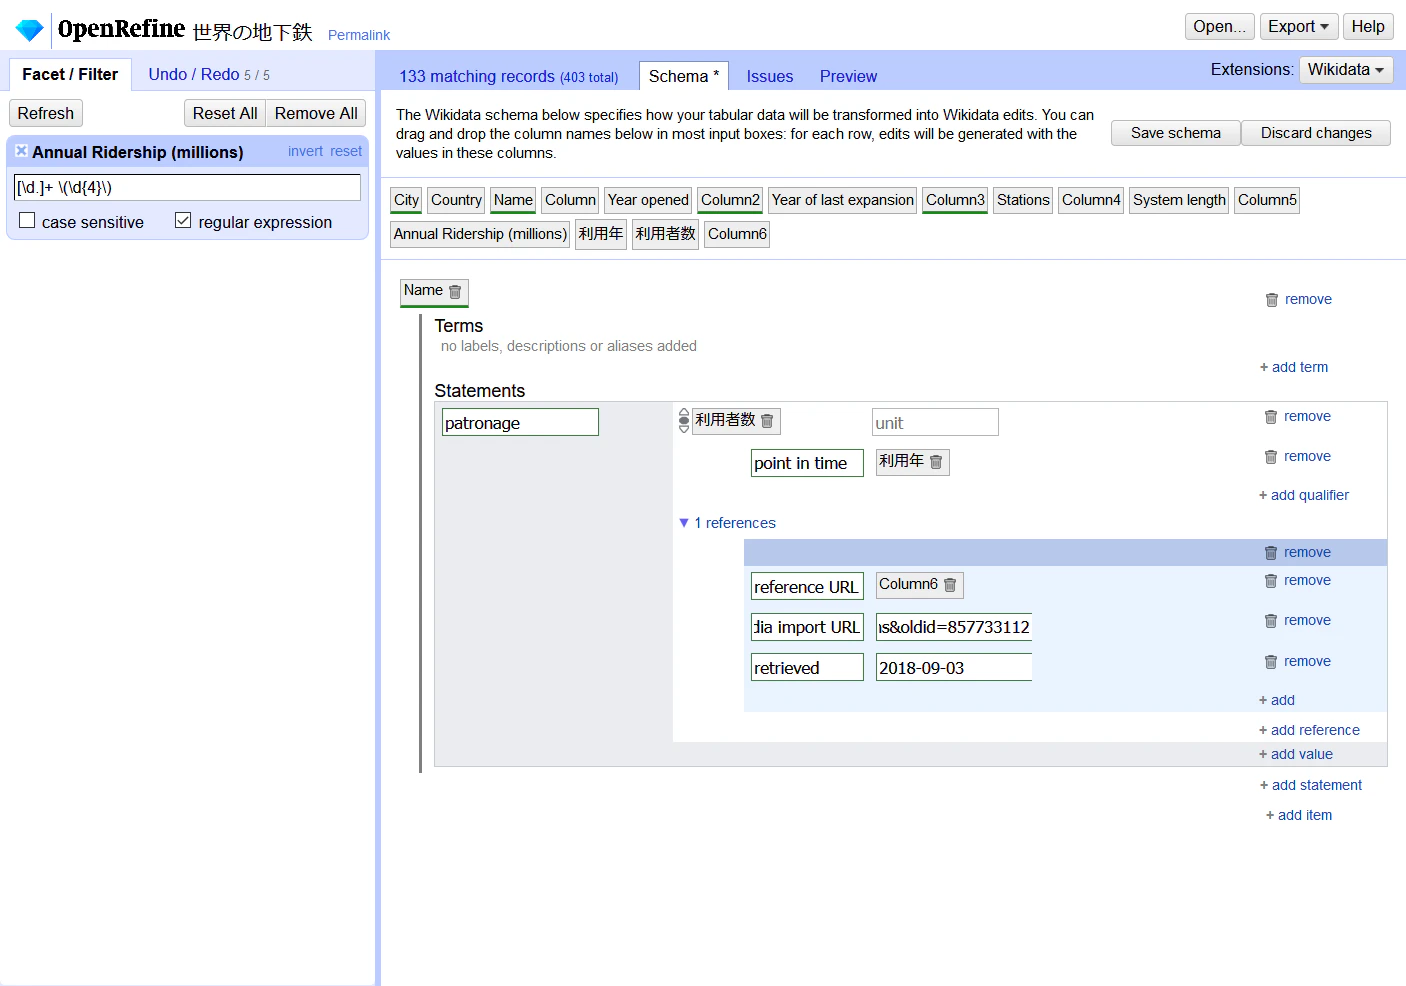
Task: Remove the Wikimedia import URL row
Action: (1298, 620)
